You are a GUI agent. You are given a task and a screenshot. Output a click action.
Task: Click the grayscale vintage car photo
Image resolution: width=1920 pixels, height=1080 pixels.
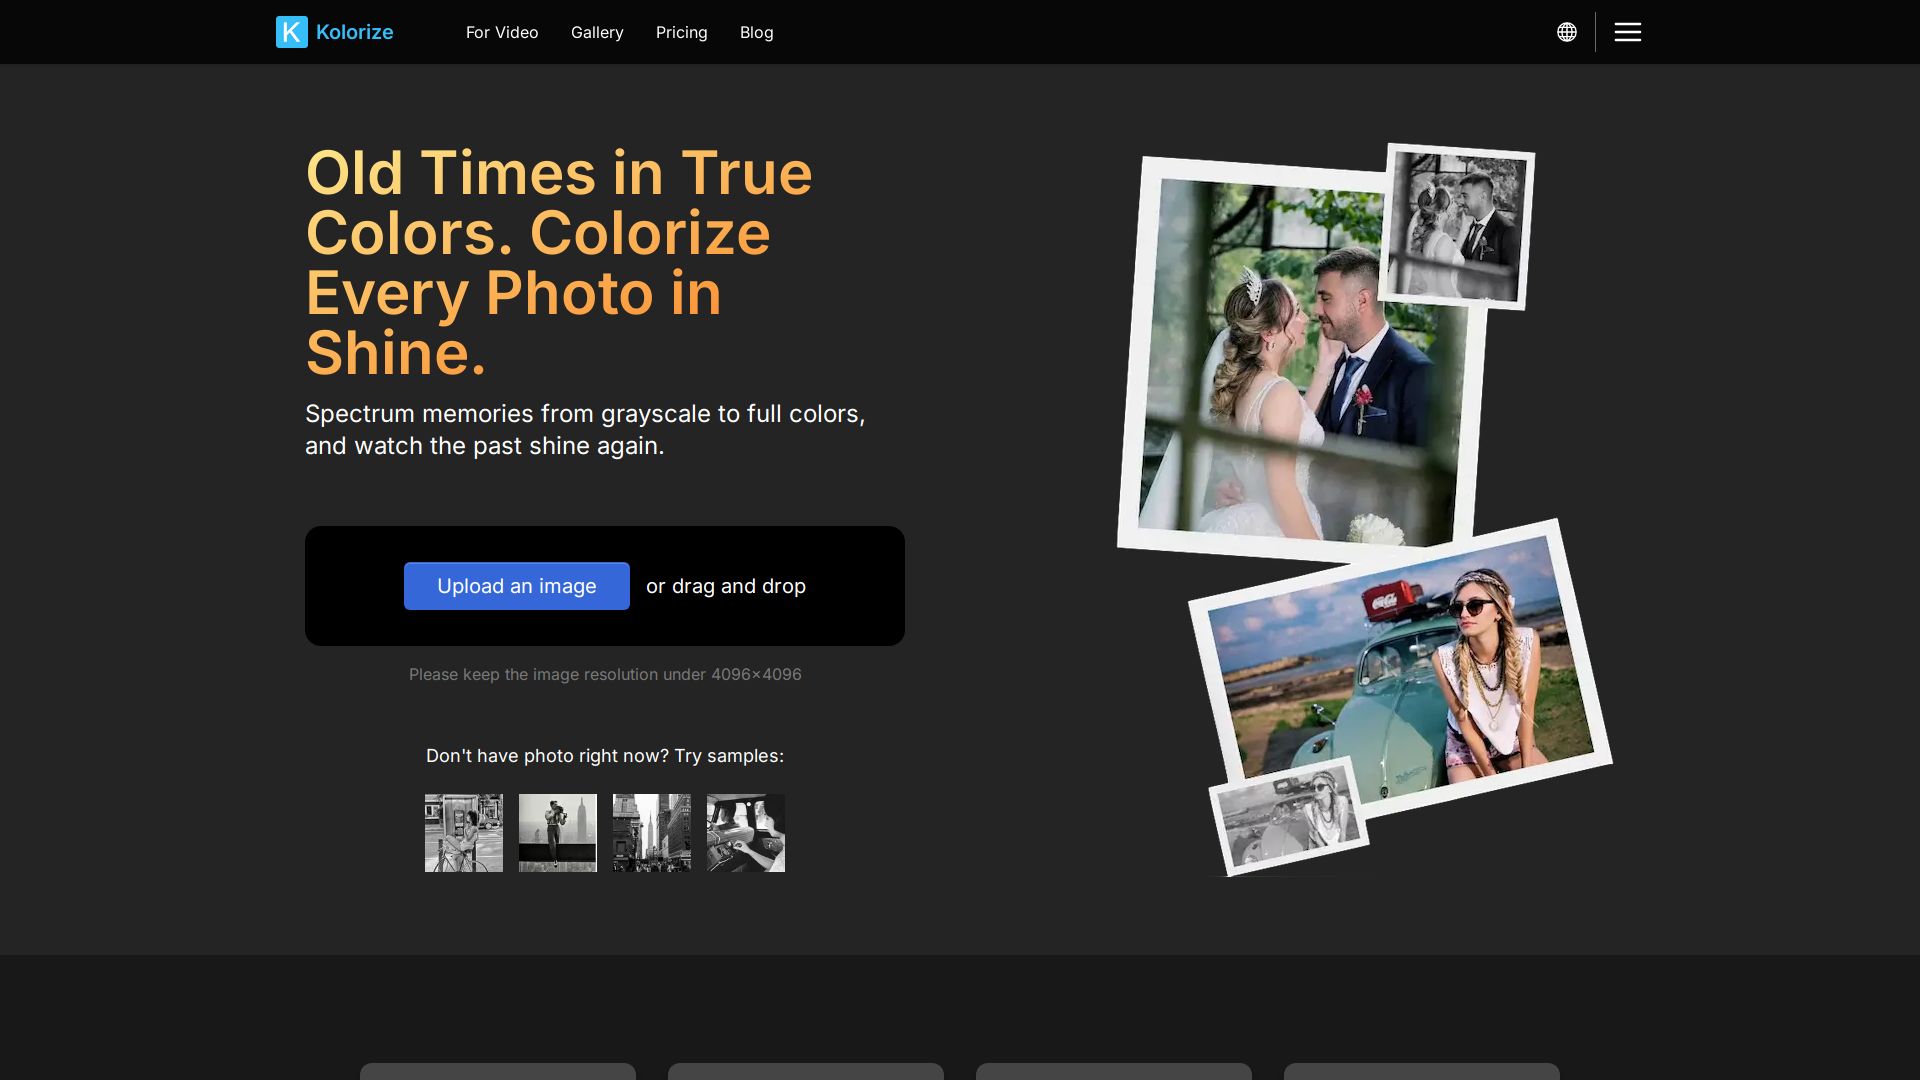(x=1288, y=818)
